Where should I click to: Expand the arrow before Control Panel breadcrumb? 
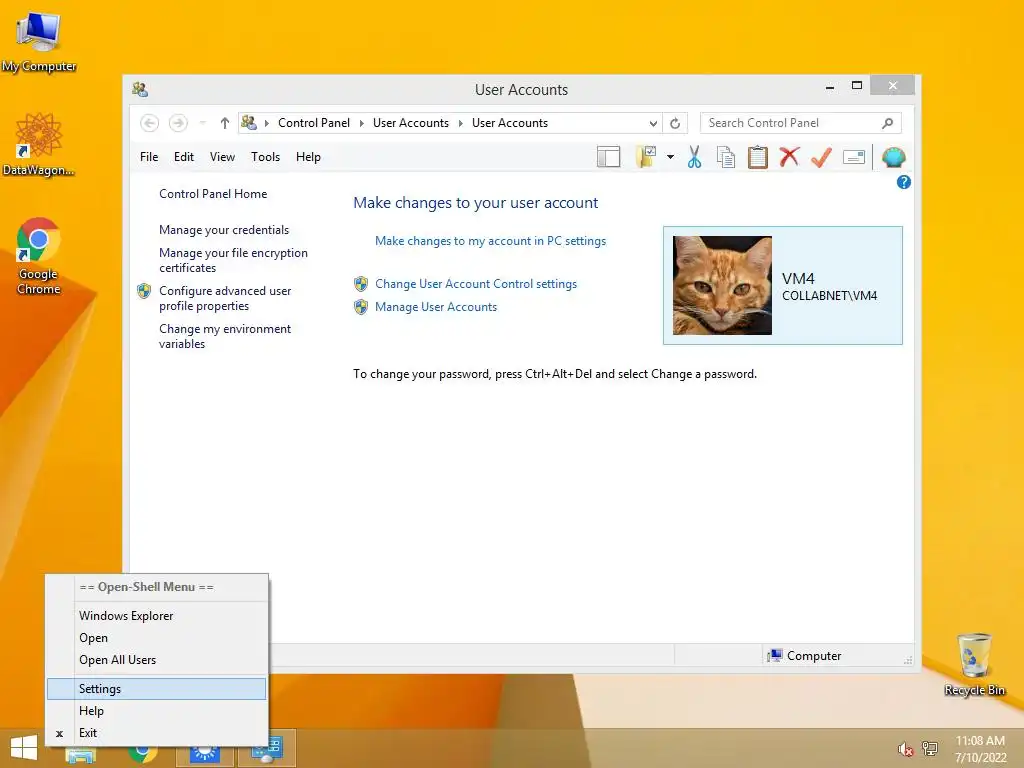click(266, 123)
